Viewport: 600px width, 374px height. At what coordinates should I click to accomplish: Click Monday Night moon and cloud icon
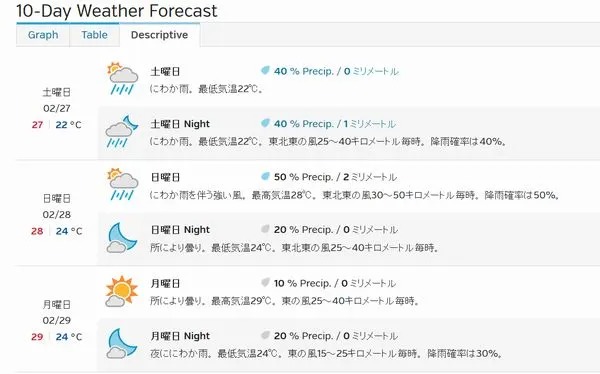point(122,343)
